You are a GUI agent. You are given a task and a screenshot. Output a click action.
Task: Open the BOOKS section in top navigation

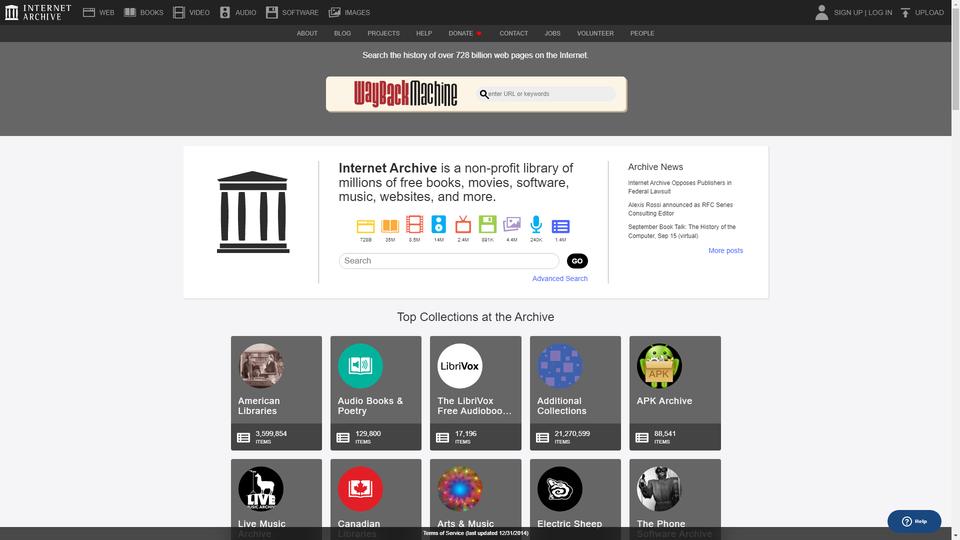coord(144,12)
